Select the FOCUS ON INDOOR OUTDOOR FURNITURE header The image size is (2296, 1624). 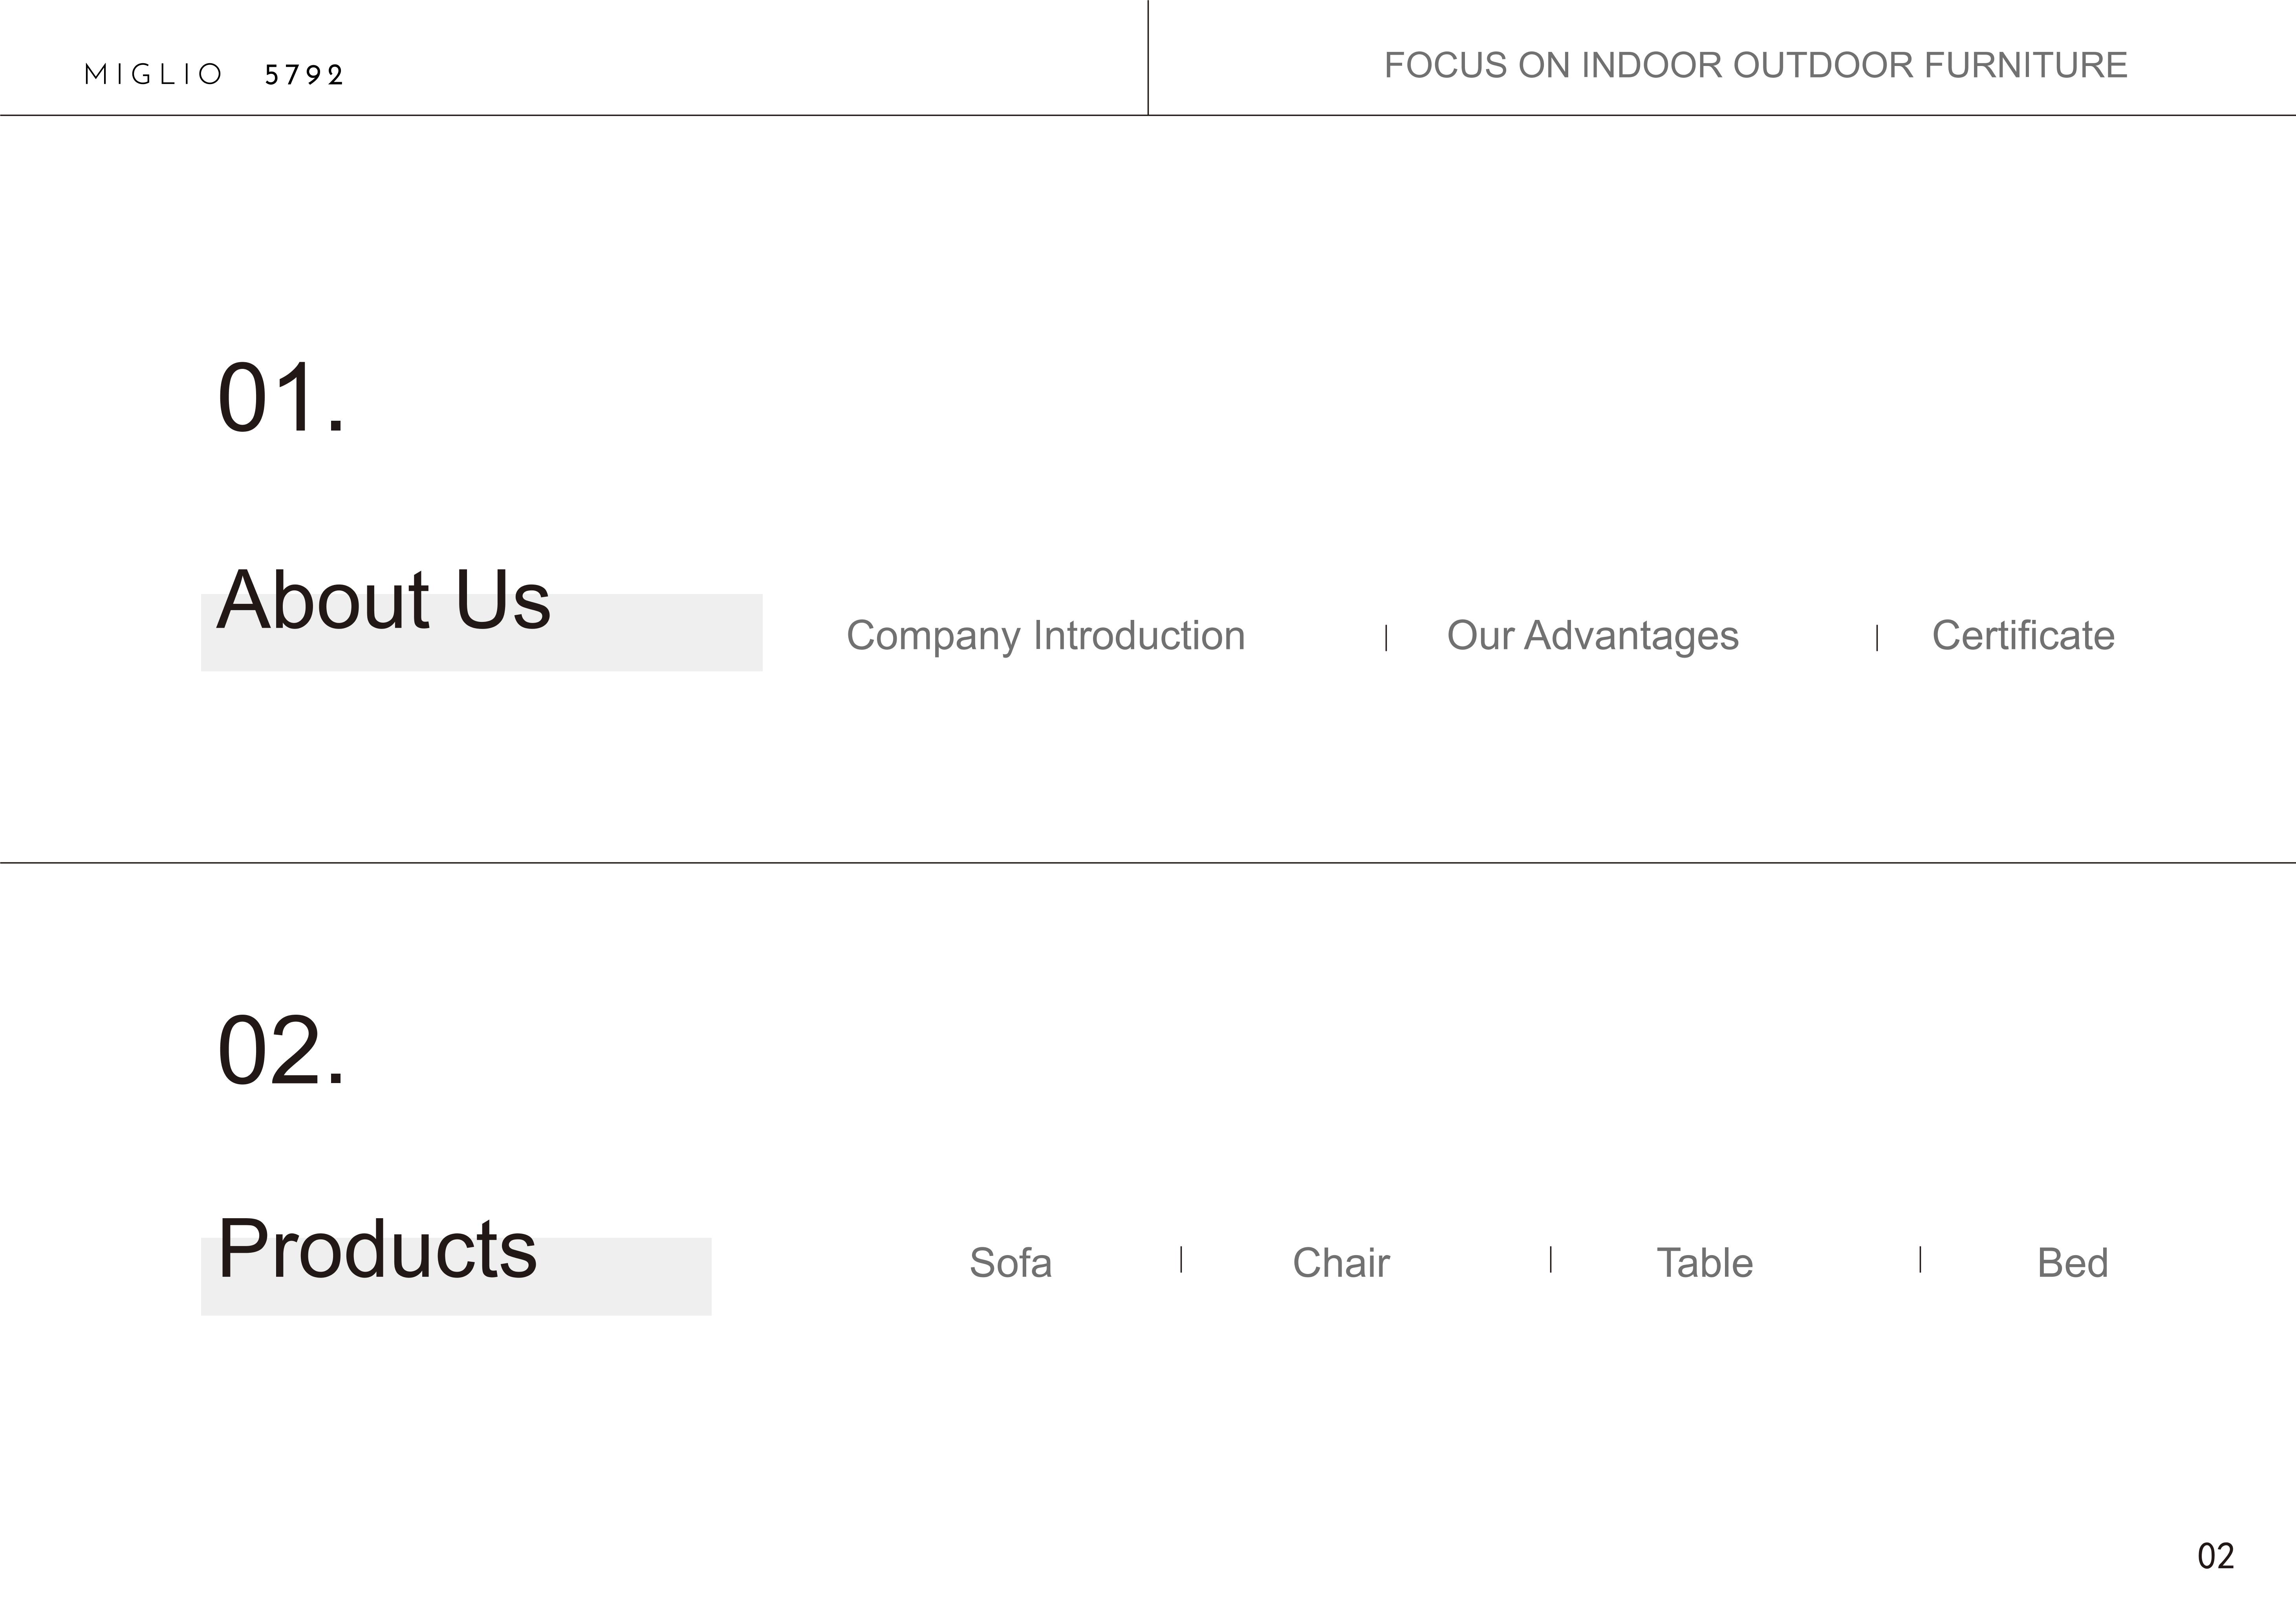pyautogui.click(x=1755, y=66)
